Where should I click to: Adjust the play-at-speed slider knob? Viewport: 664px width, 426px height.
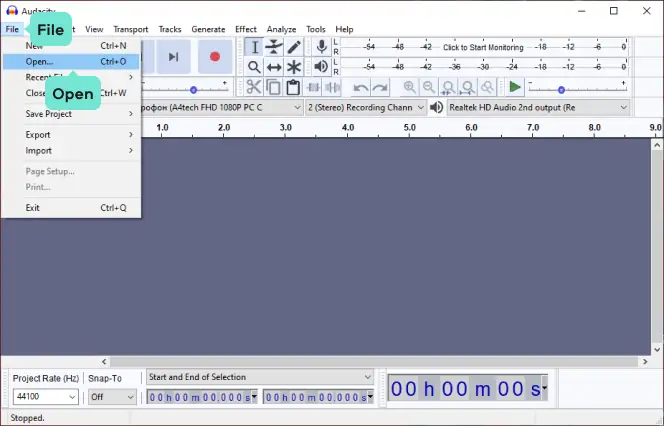pos(561,90)
